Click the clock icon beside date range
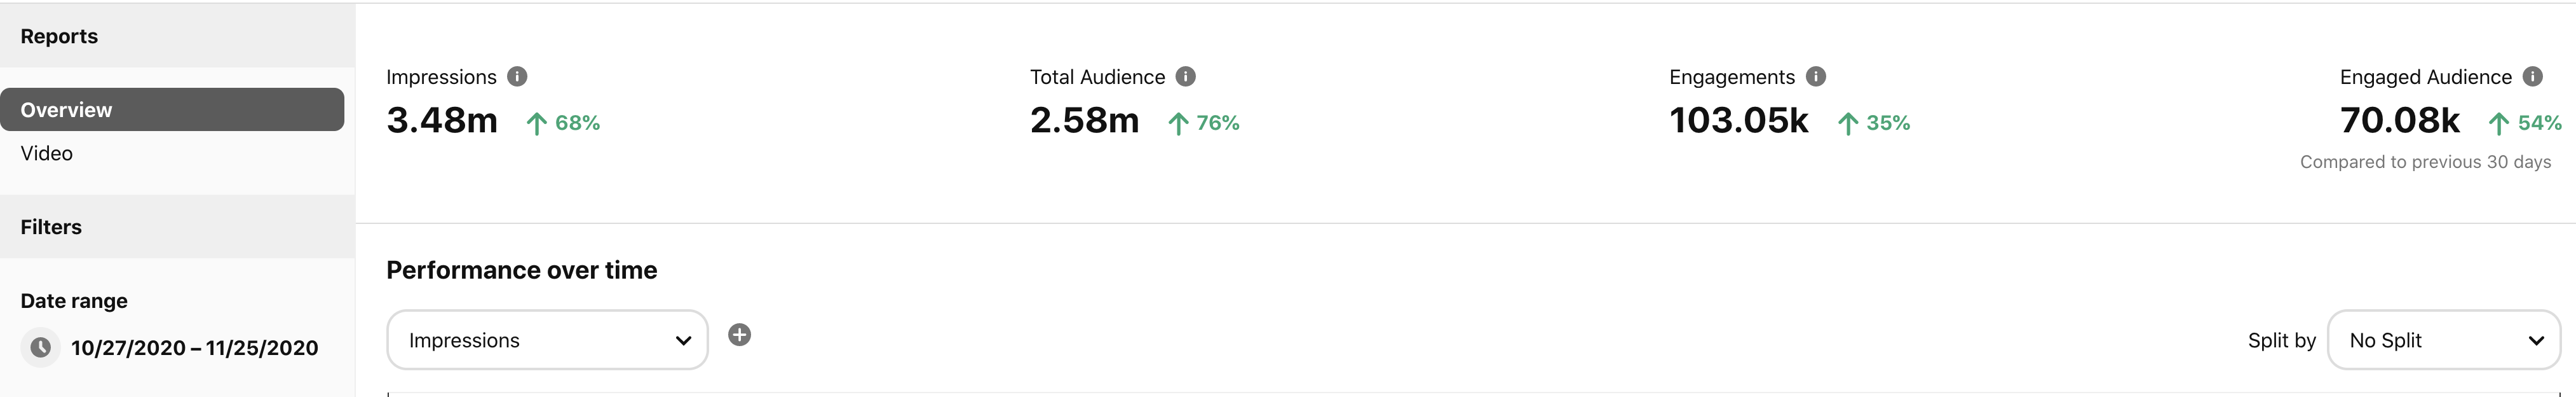2576x397 pixels. point(41,347)
